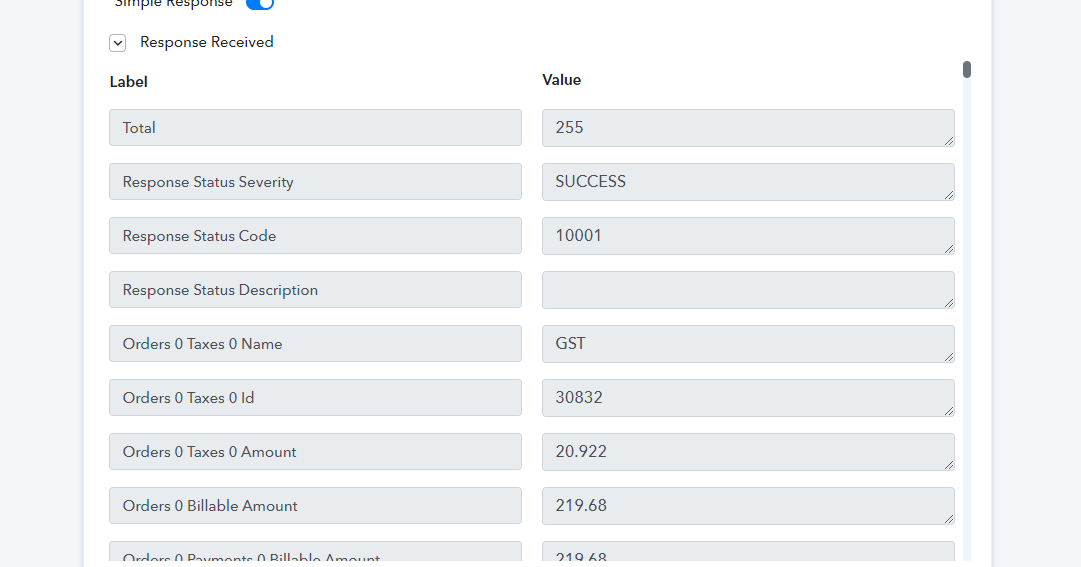Click the response list scrollbar thumb
Viewport: 1081px width, 567px height.
[967, 70]
